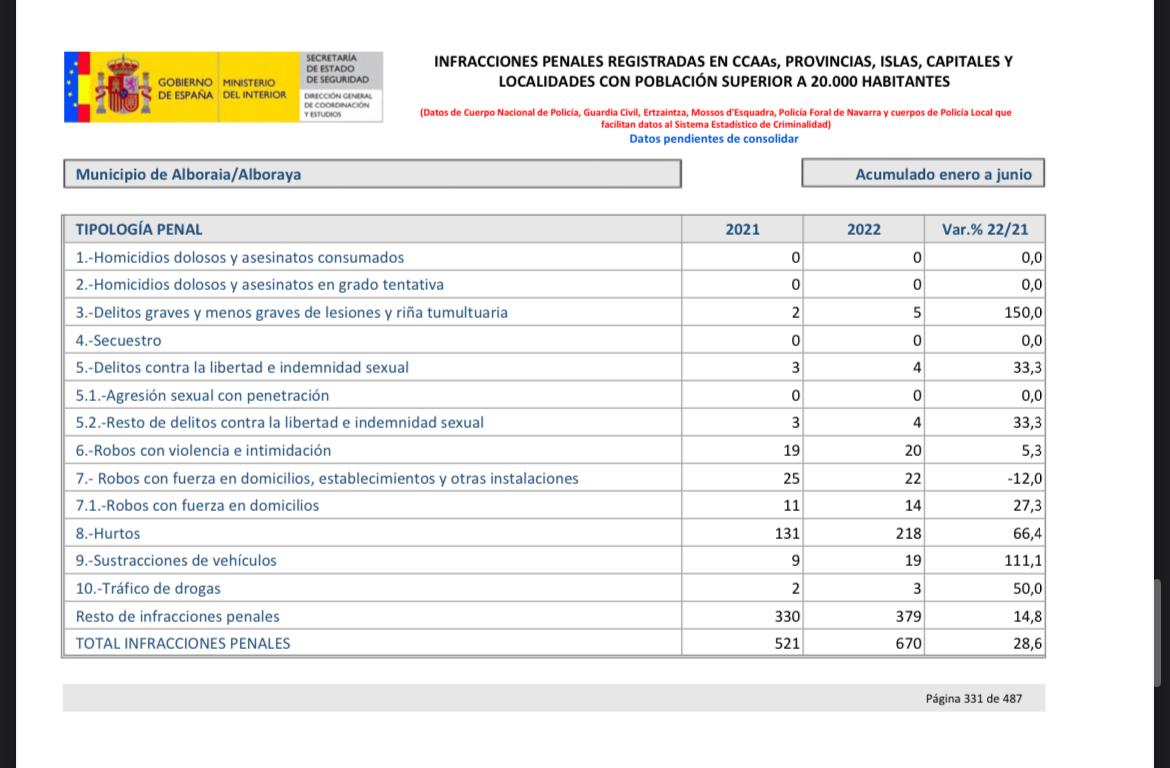Select the 2021 column header
1170x768 pixels.
coord(740,229)
